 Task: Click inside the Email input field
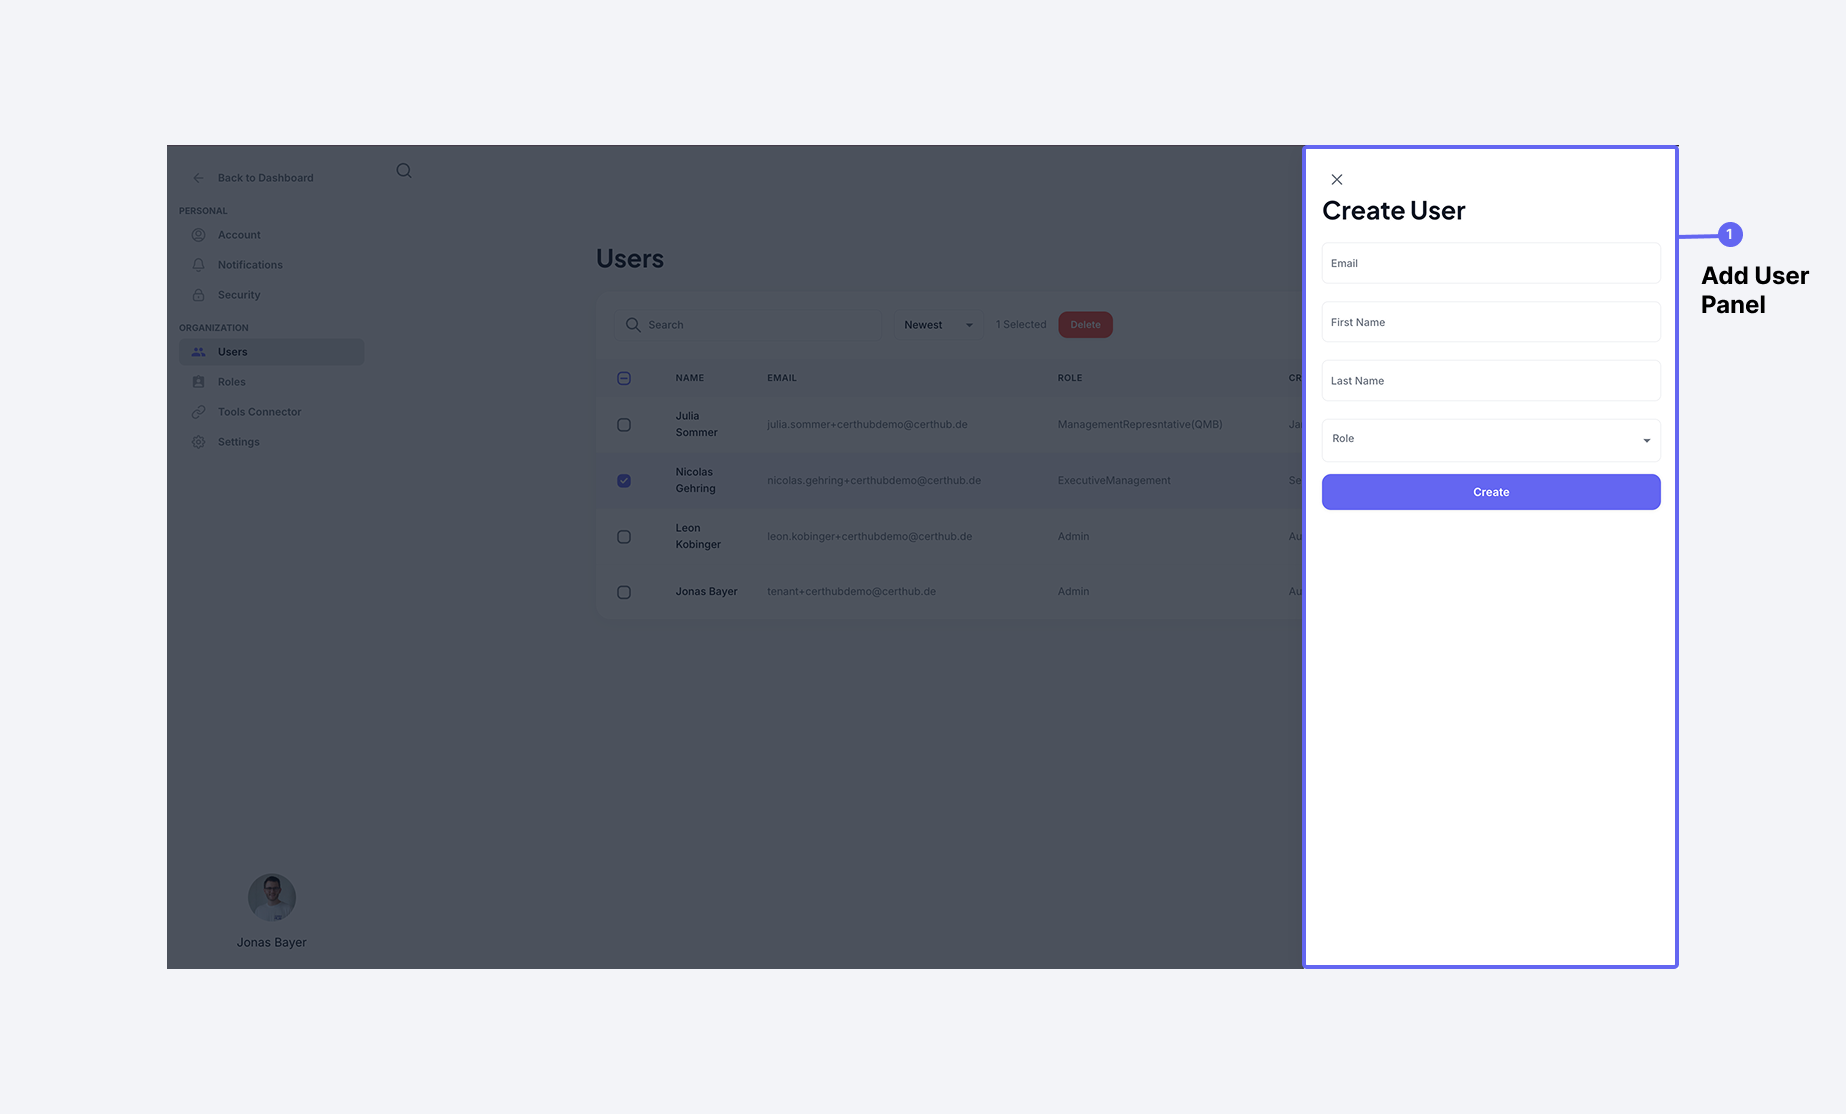[1490, 263]
